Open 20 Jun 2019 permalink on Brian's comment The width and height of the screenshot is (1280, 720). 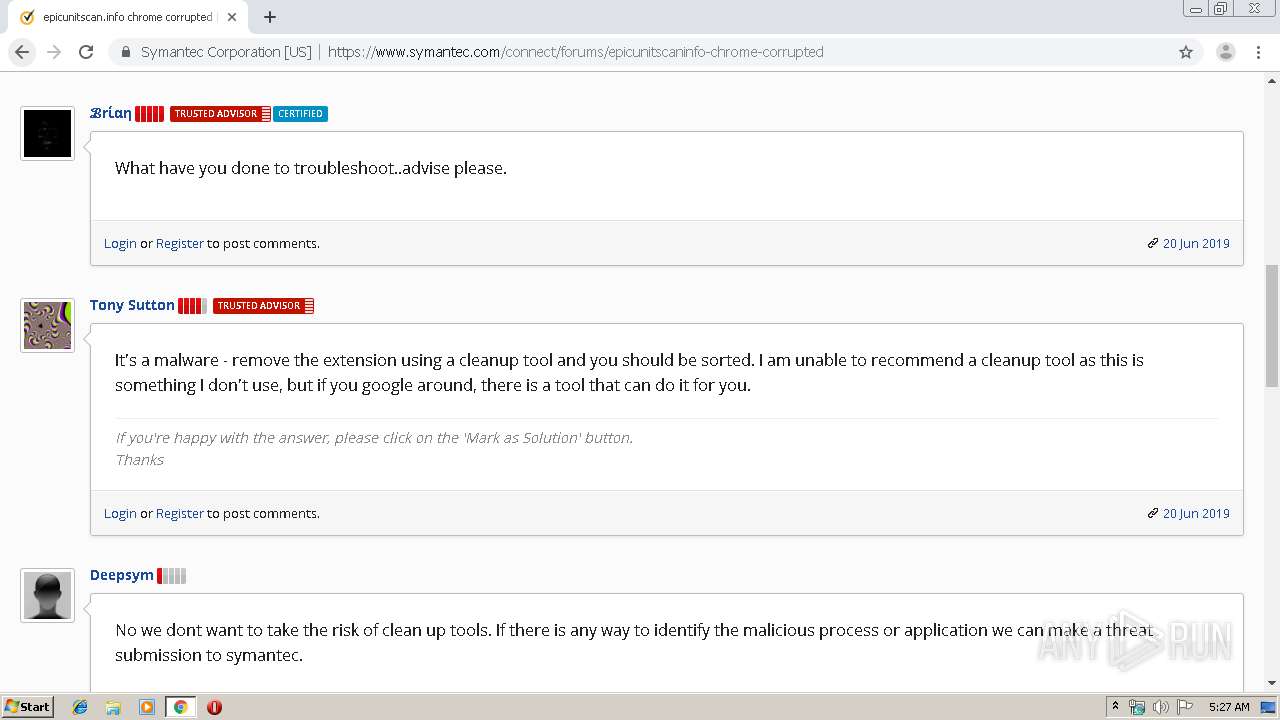pos(1195,243)
